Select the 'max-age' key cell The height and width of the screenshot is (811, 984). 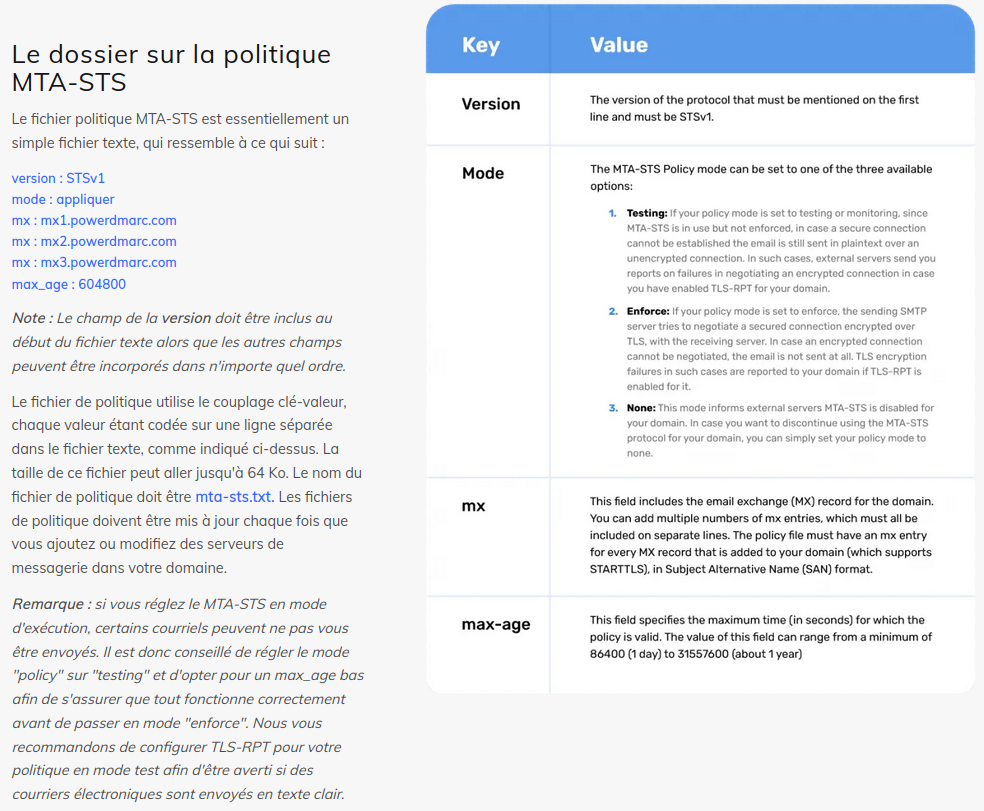point(495,625)
